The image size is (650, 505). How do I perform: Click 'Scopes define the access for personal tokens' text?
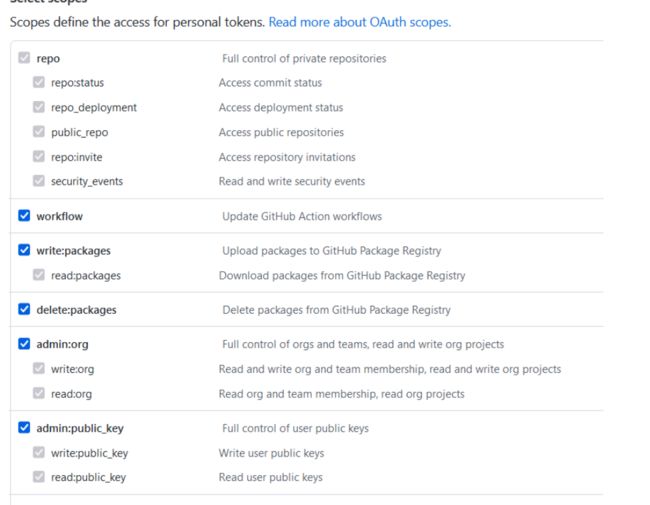(136, 22)
